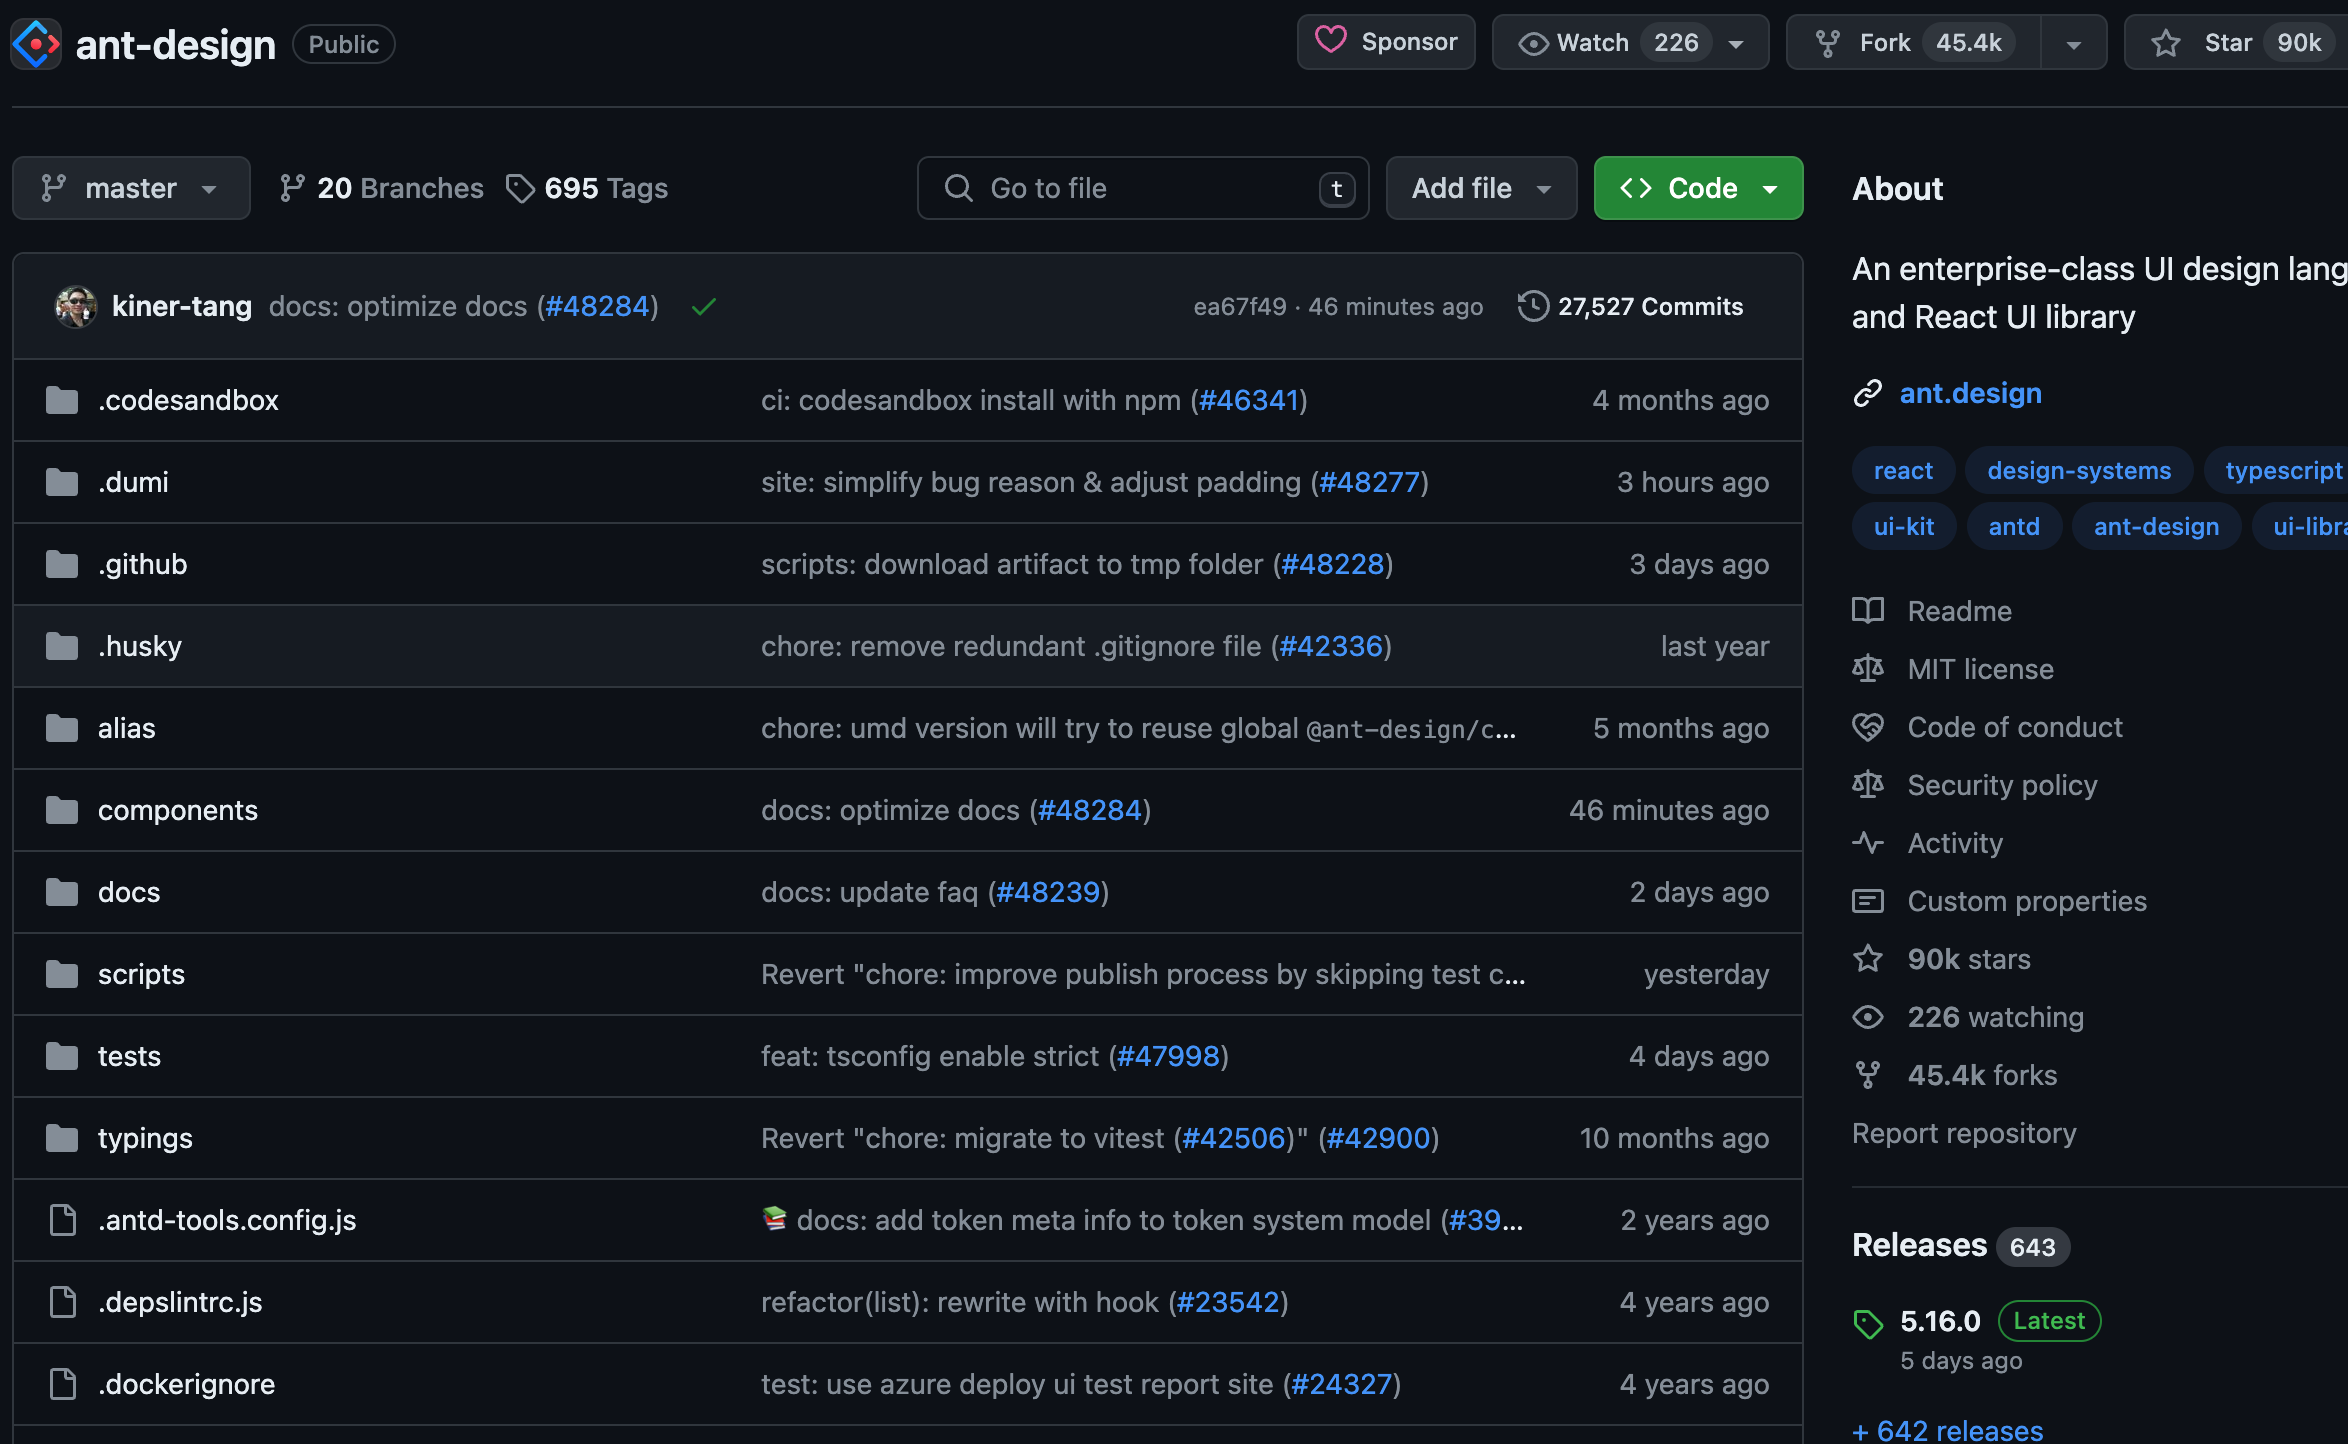Open the green Code dropdown
2348x1444 pixels.
1698,188
